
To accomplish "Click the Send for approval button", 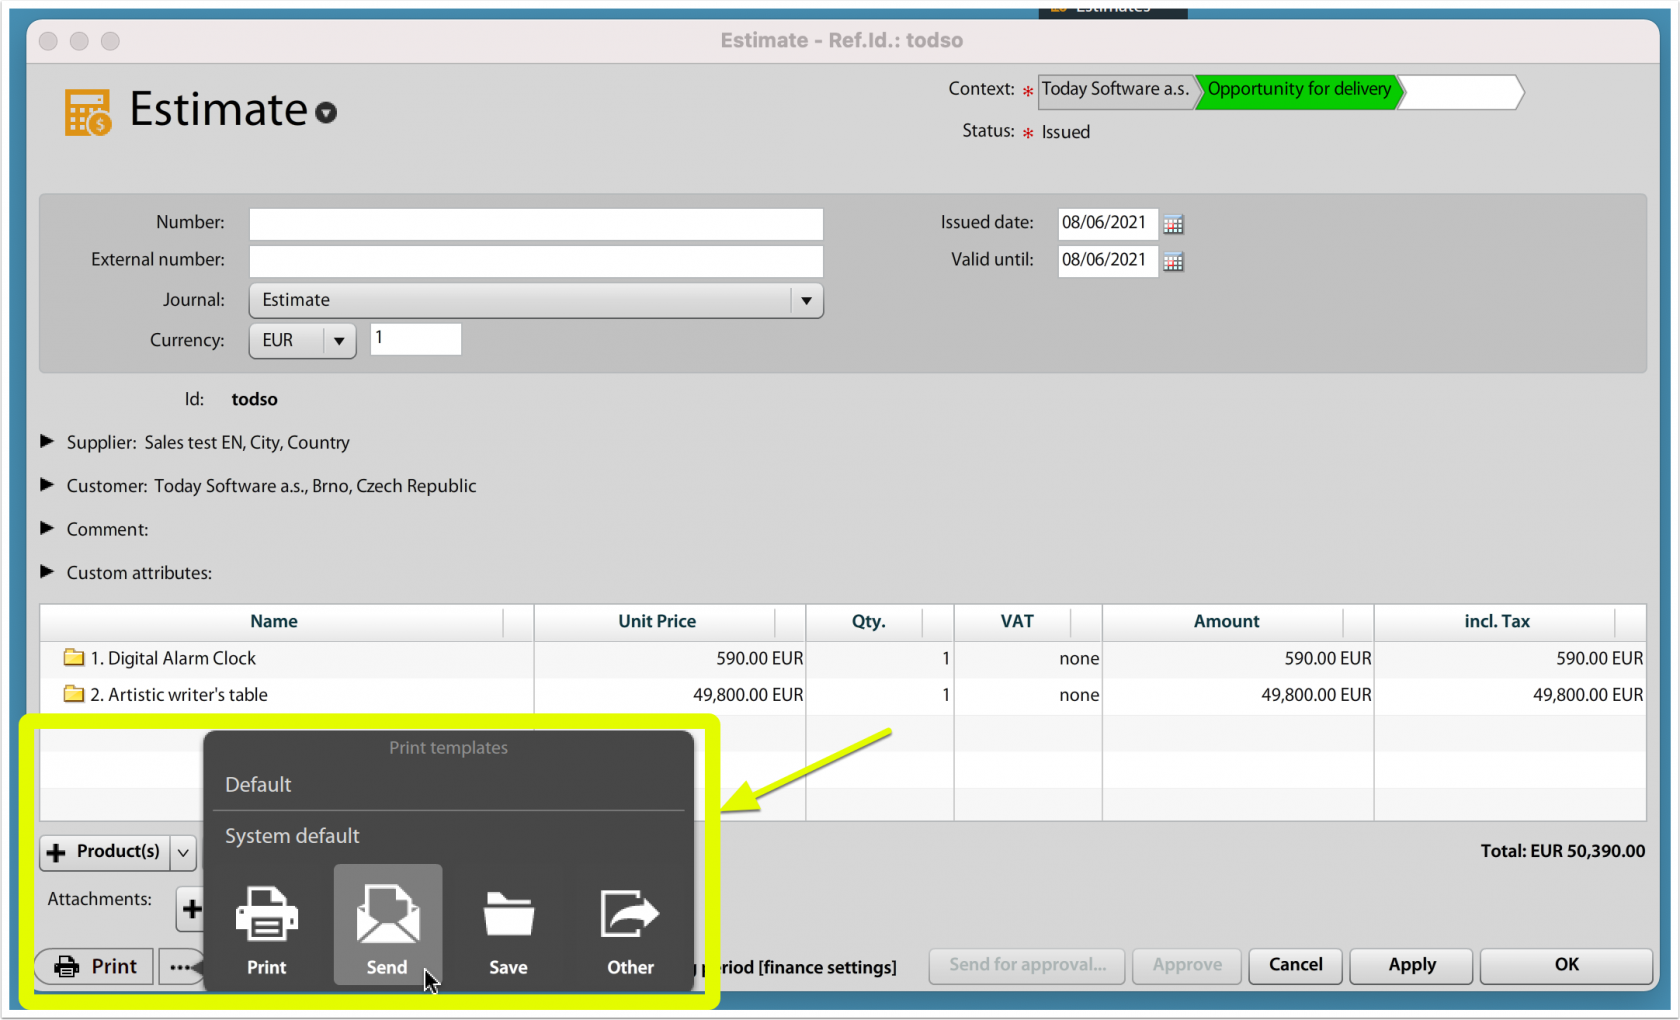I will pos(1027,965).
